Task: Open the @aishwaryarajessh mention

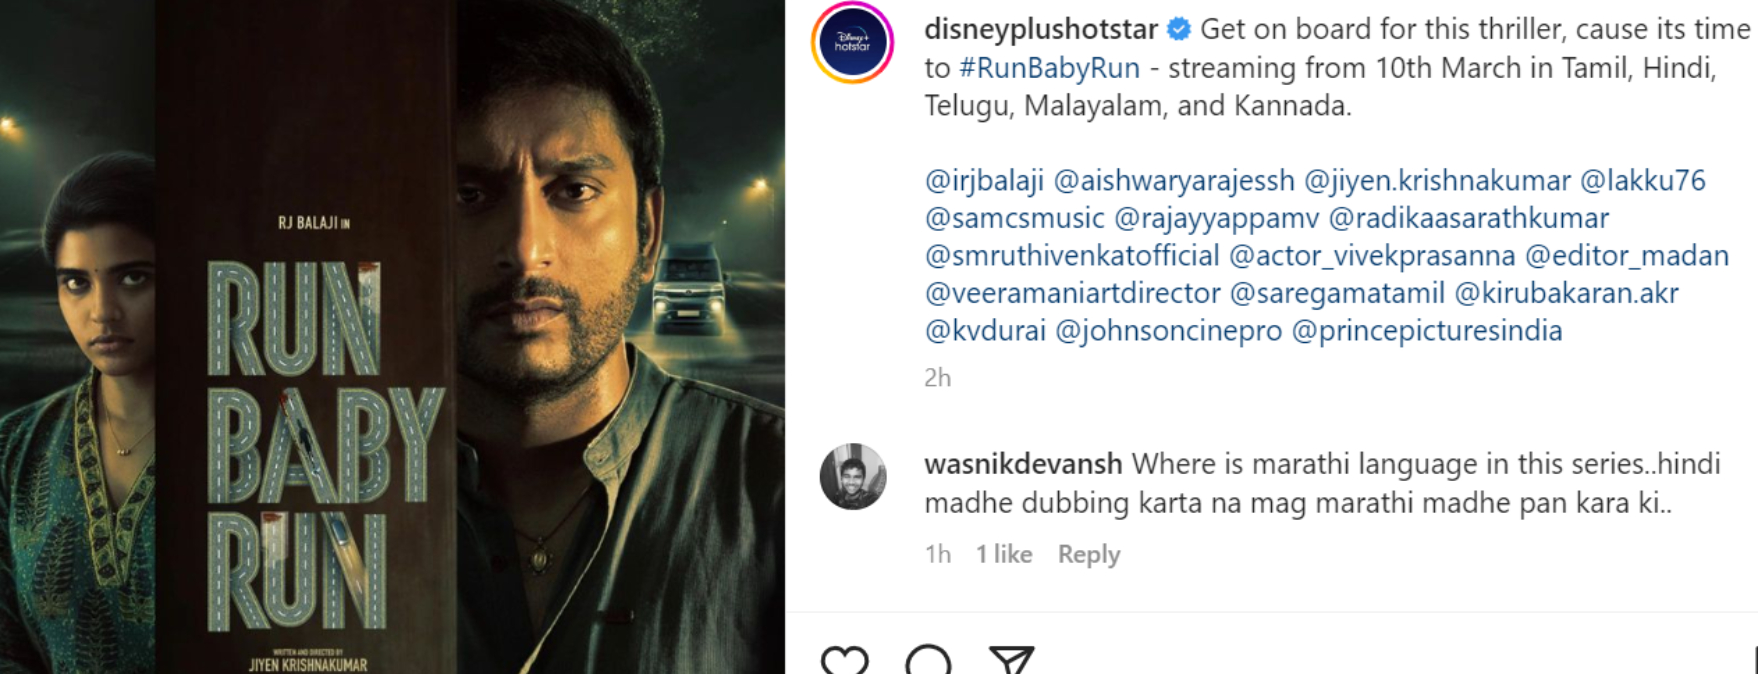Action: coord(1174,181)
